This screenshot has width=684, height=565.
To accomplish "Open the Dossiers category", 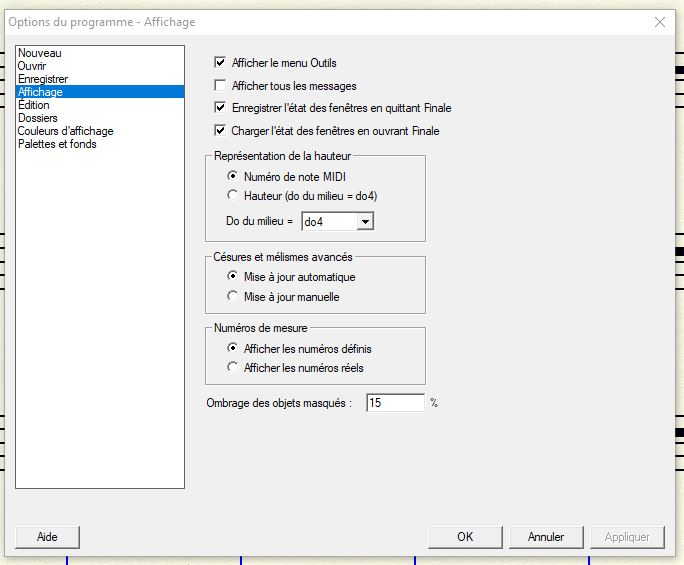I will pyautogui.click(x=37, y=118).
